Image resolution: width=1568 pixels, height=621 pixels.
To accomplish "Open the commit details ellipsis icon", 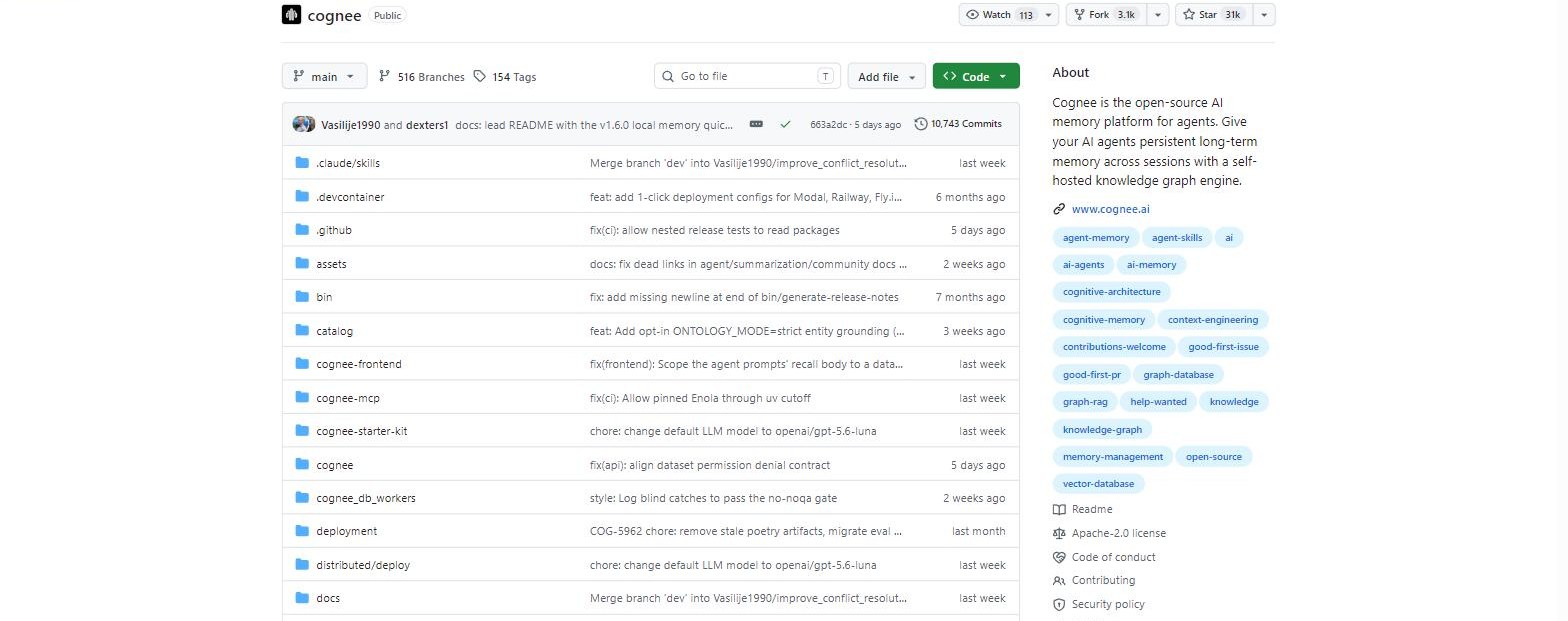I will pyautogui.click(x=756, y=125).
